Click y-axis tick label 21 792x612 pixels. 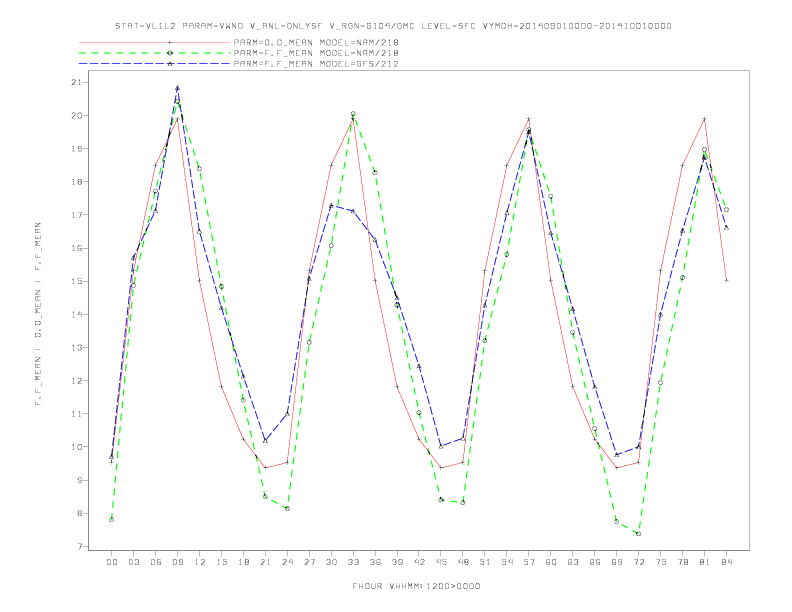(x=77, y=82)
